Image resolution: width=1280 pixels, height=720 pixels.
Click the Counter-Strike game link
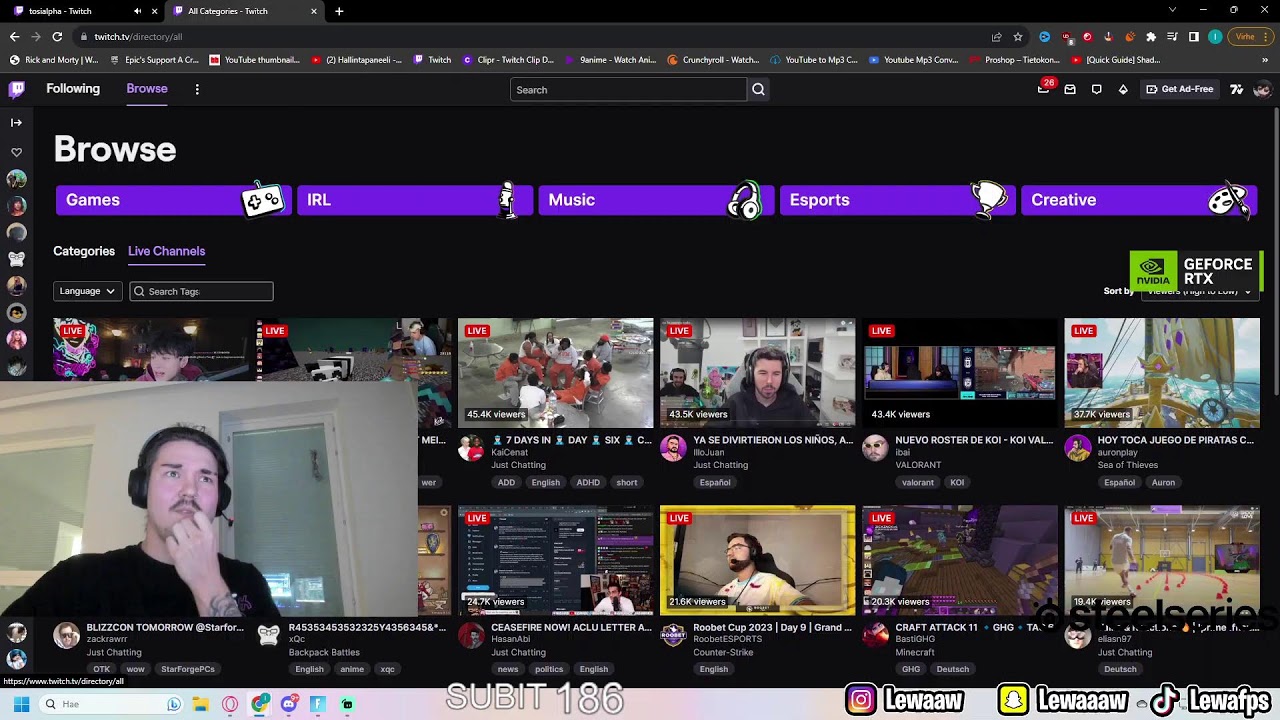click(x=723, y=652)
